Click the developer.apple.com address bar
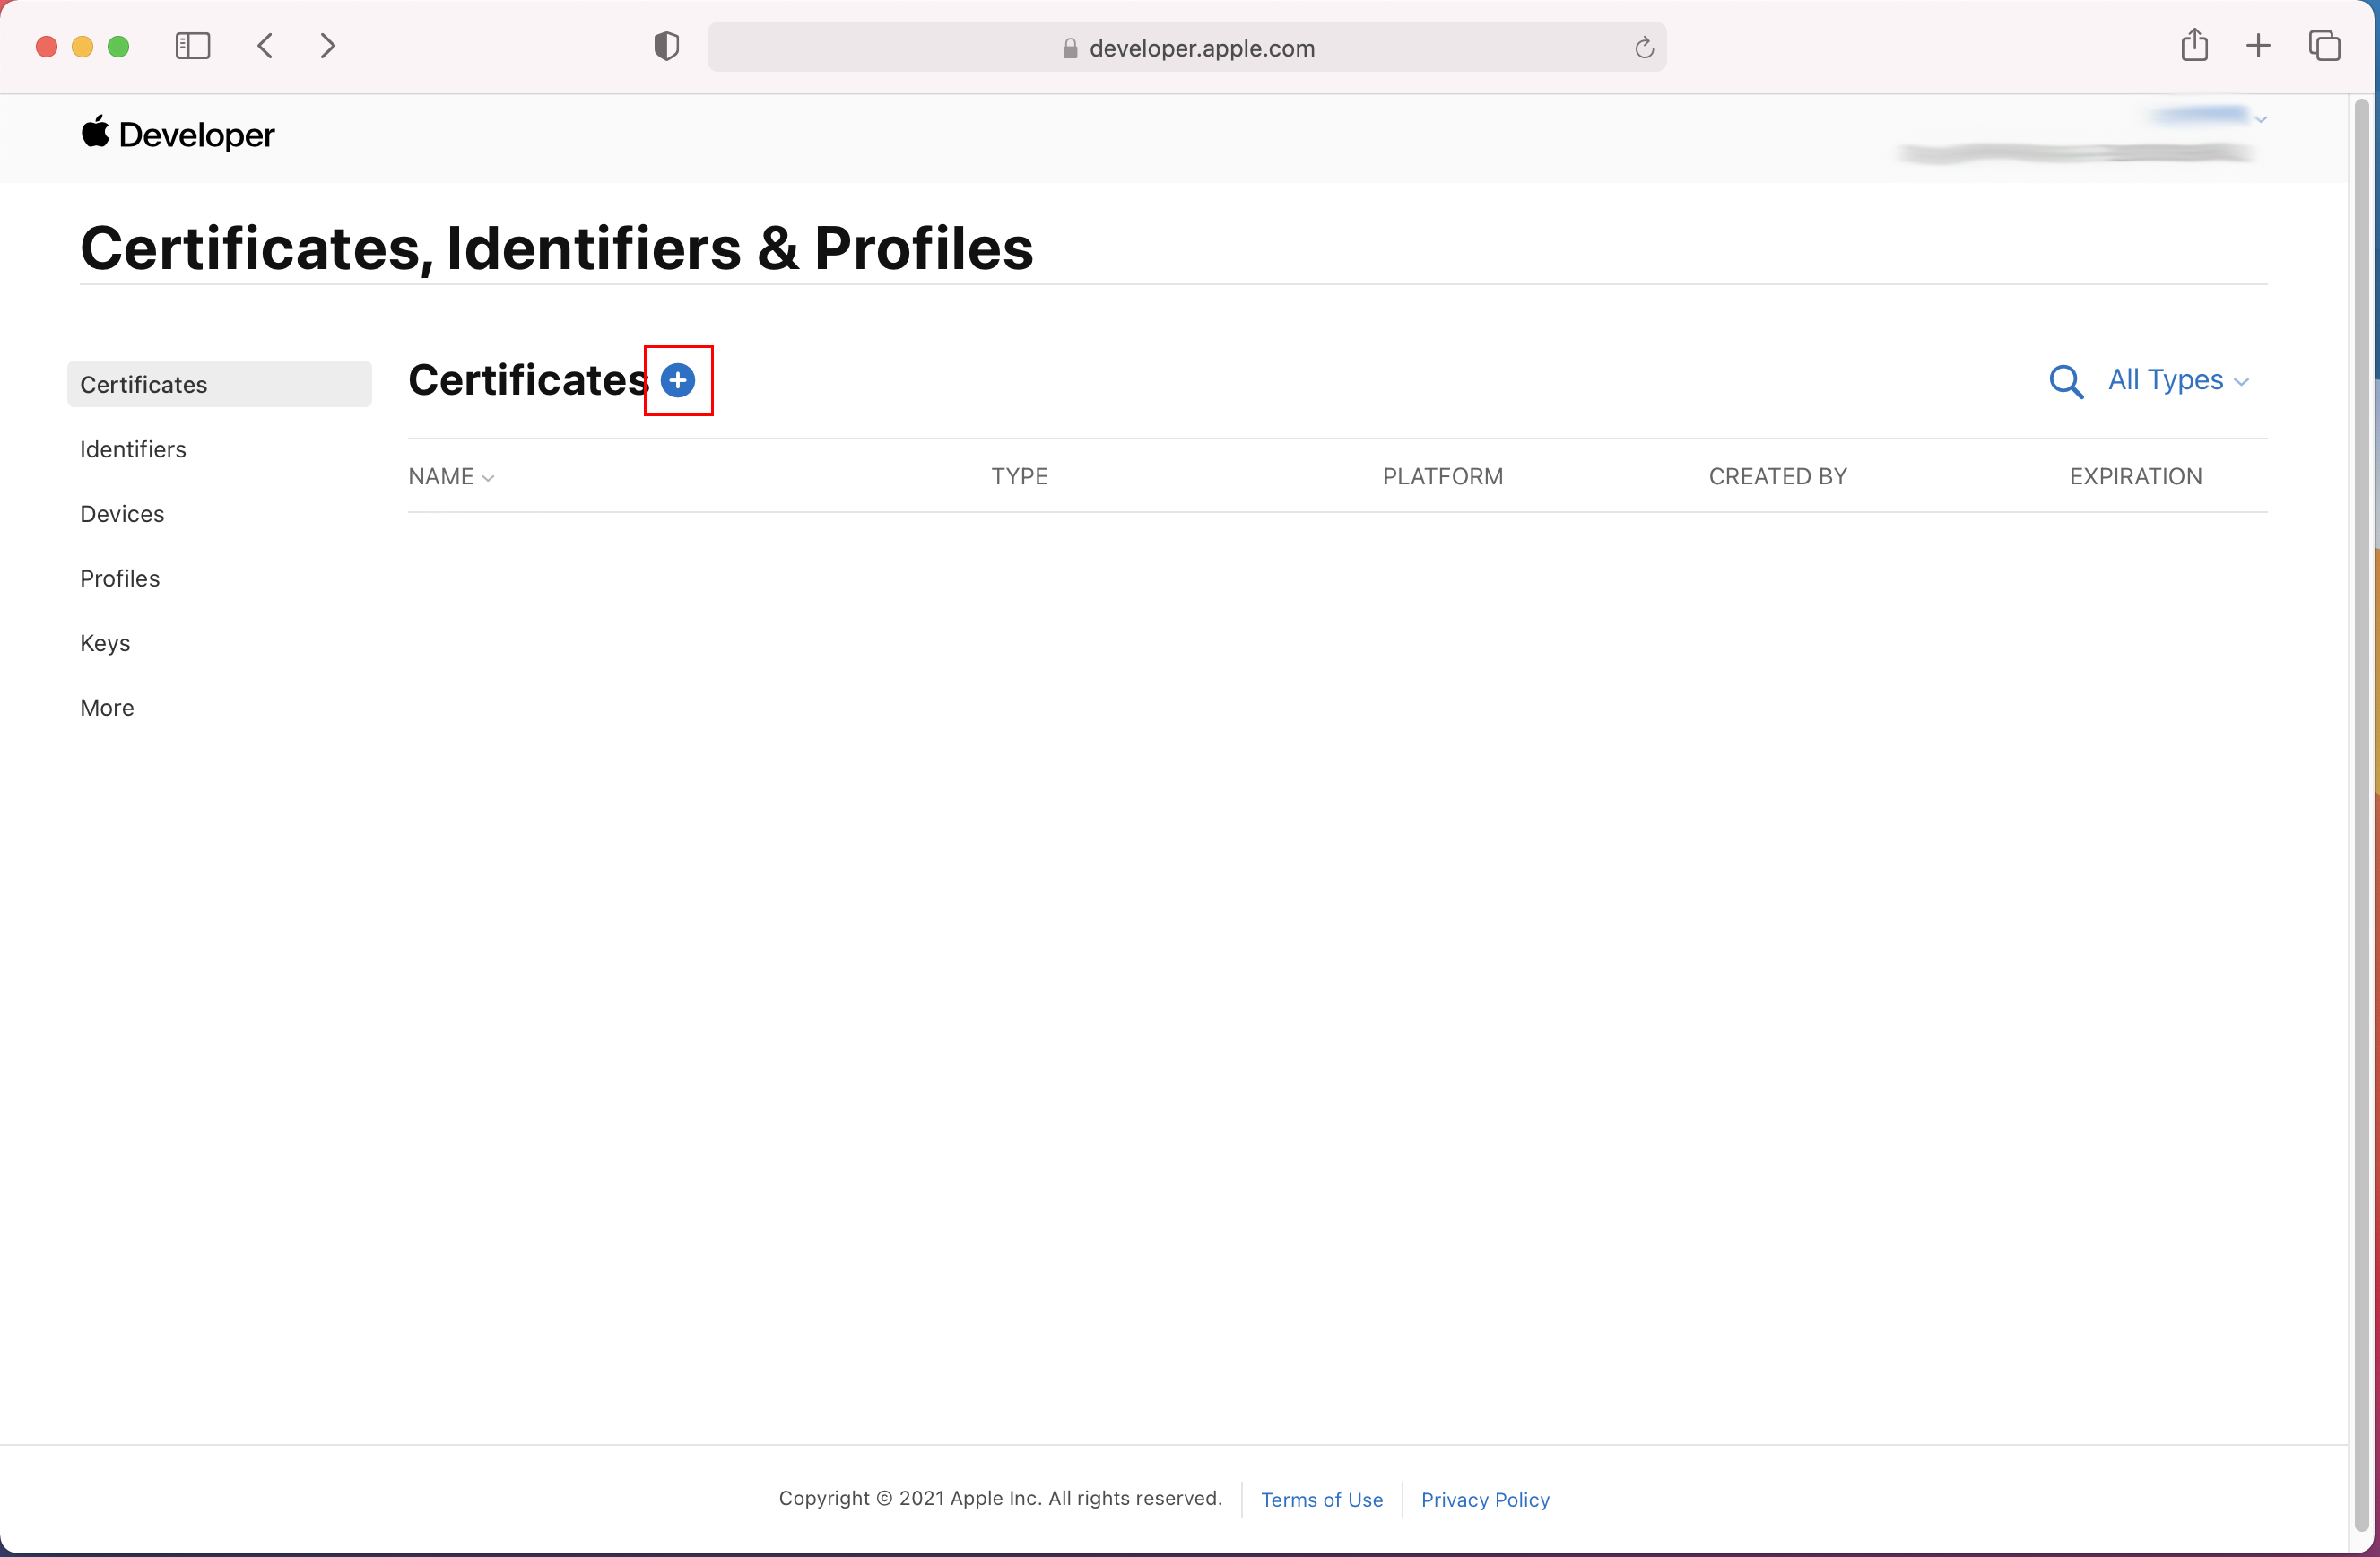 coord(1186,47)
